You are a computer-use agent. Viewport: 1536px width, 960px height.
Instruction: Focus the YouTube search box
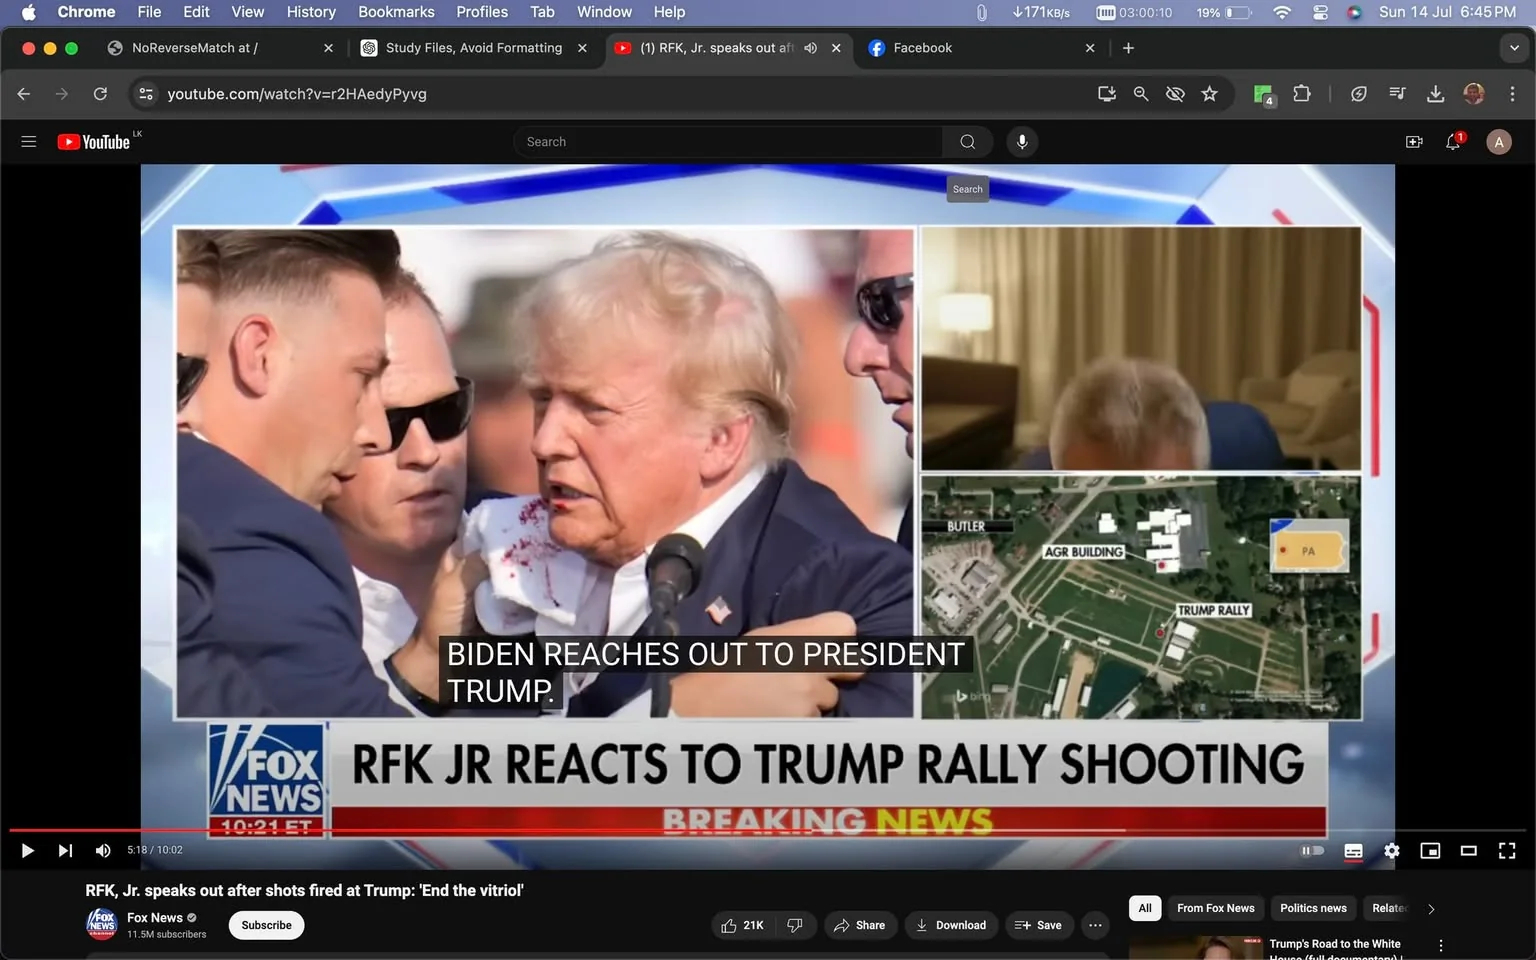coord(728,142)
